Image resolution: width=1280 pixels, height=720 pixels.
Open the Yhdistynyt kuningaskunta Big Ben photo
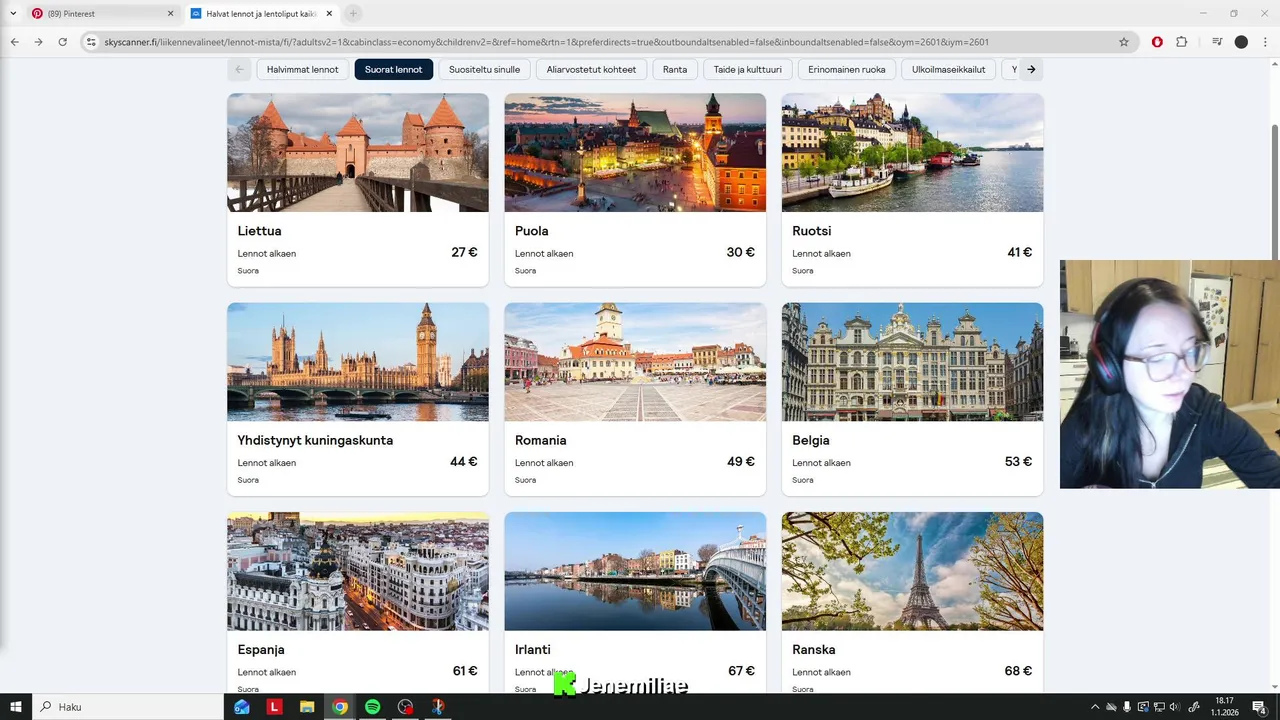coord(358,362)
